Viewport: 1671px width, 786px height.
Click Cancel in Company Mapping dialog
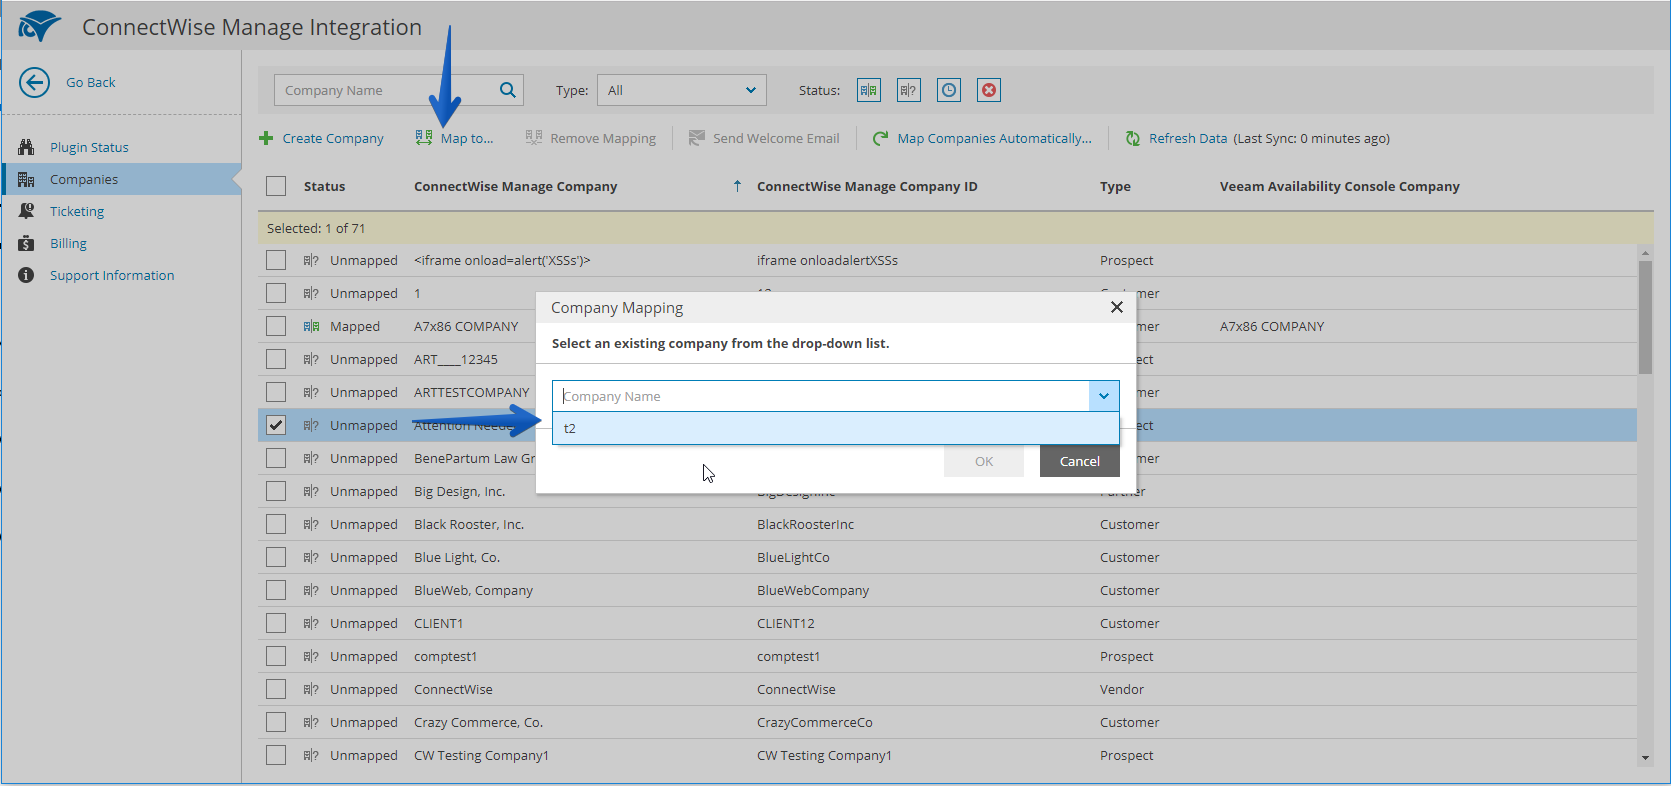click(1080, 461)
